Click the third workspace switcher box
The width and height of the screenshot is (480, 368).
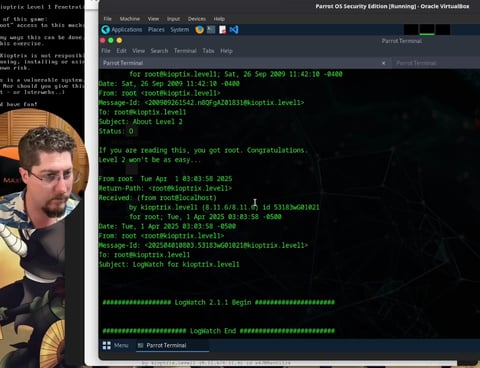pyautogui.click(x=443, y=30)
